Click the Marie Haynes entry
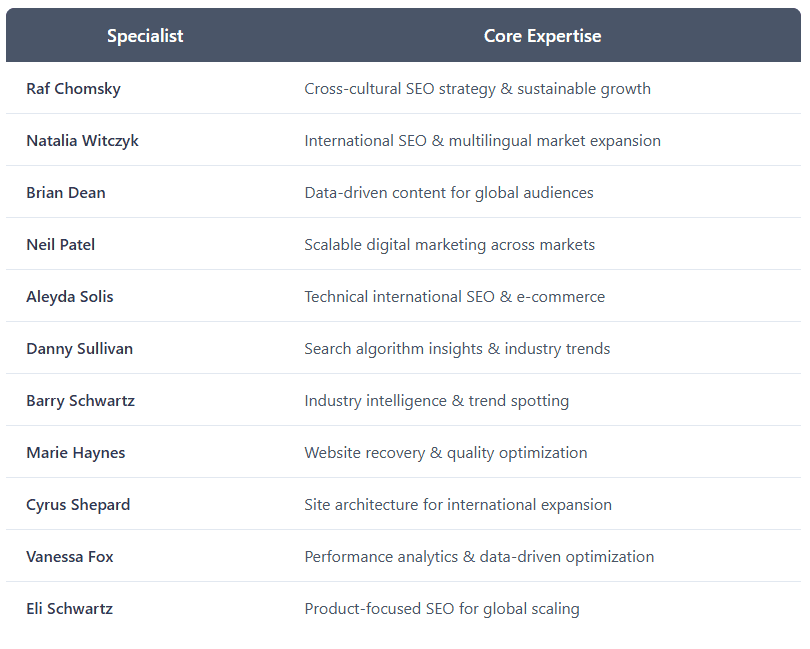Screen dimensions: 810x649 [x=73, y=453]
